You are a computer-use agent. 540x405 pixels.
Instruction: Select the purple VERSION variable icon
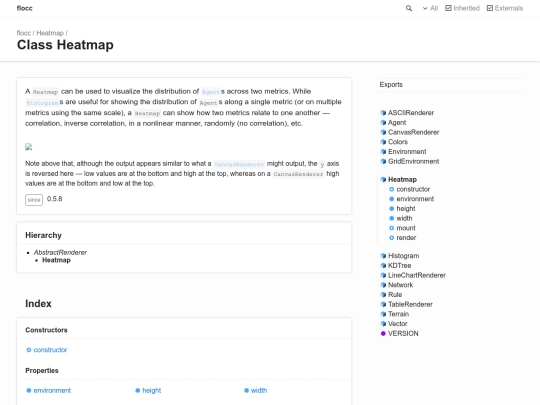click(x=383, y=333)
